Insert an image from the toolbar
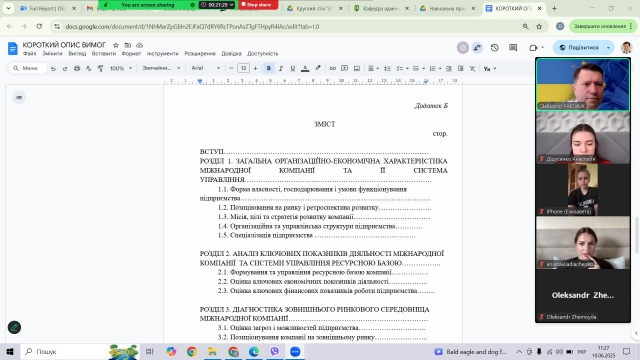The width and height of the screenshot is (640, 360). (x=357, y=68)
